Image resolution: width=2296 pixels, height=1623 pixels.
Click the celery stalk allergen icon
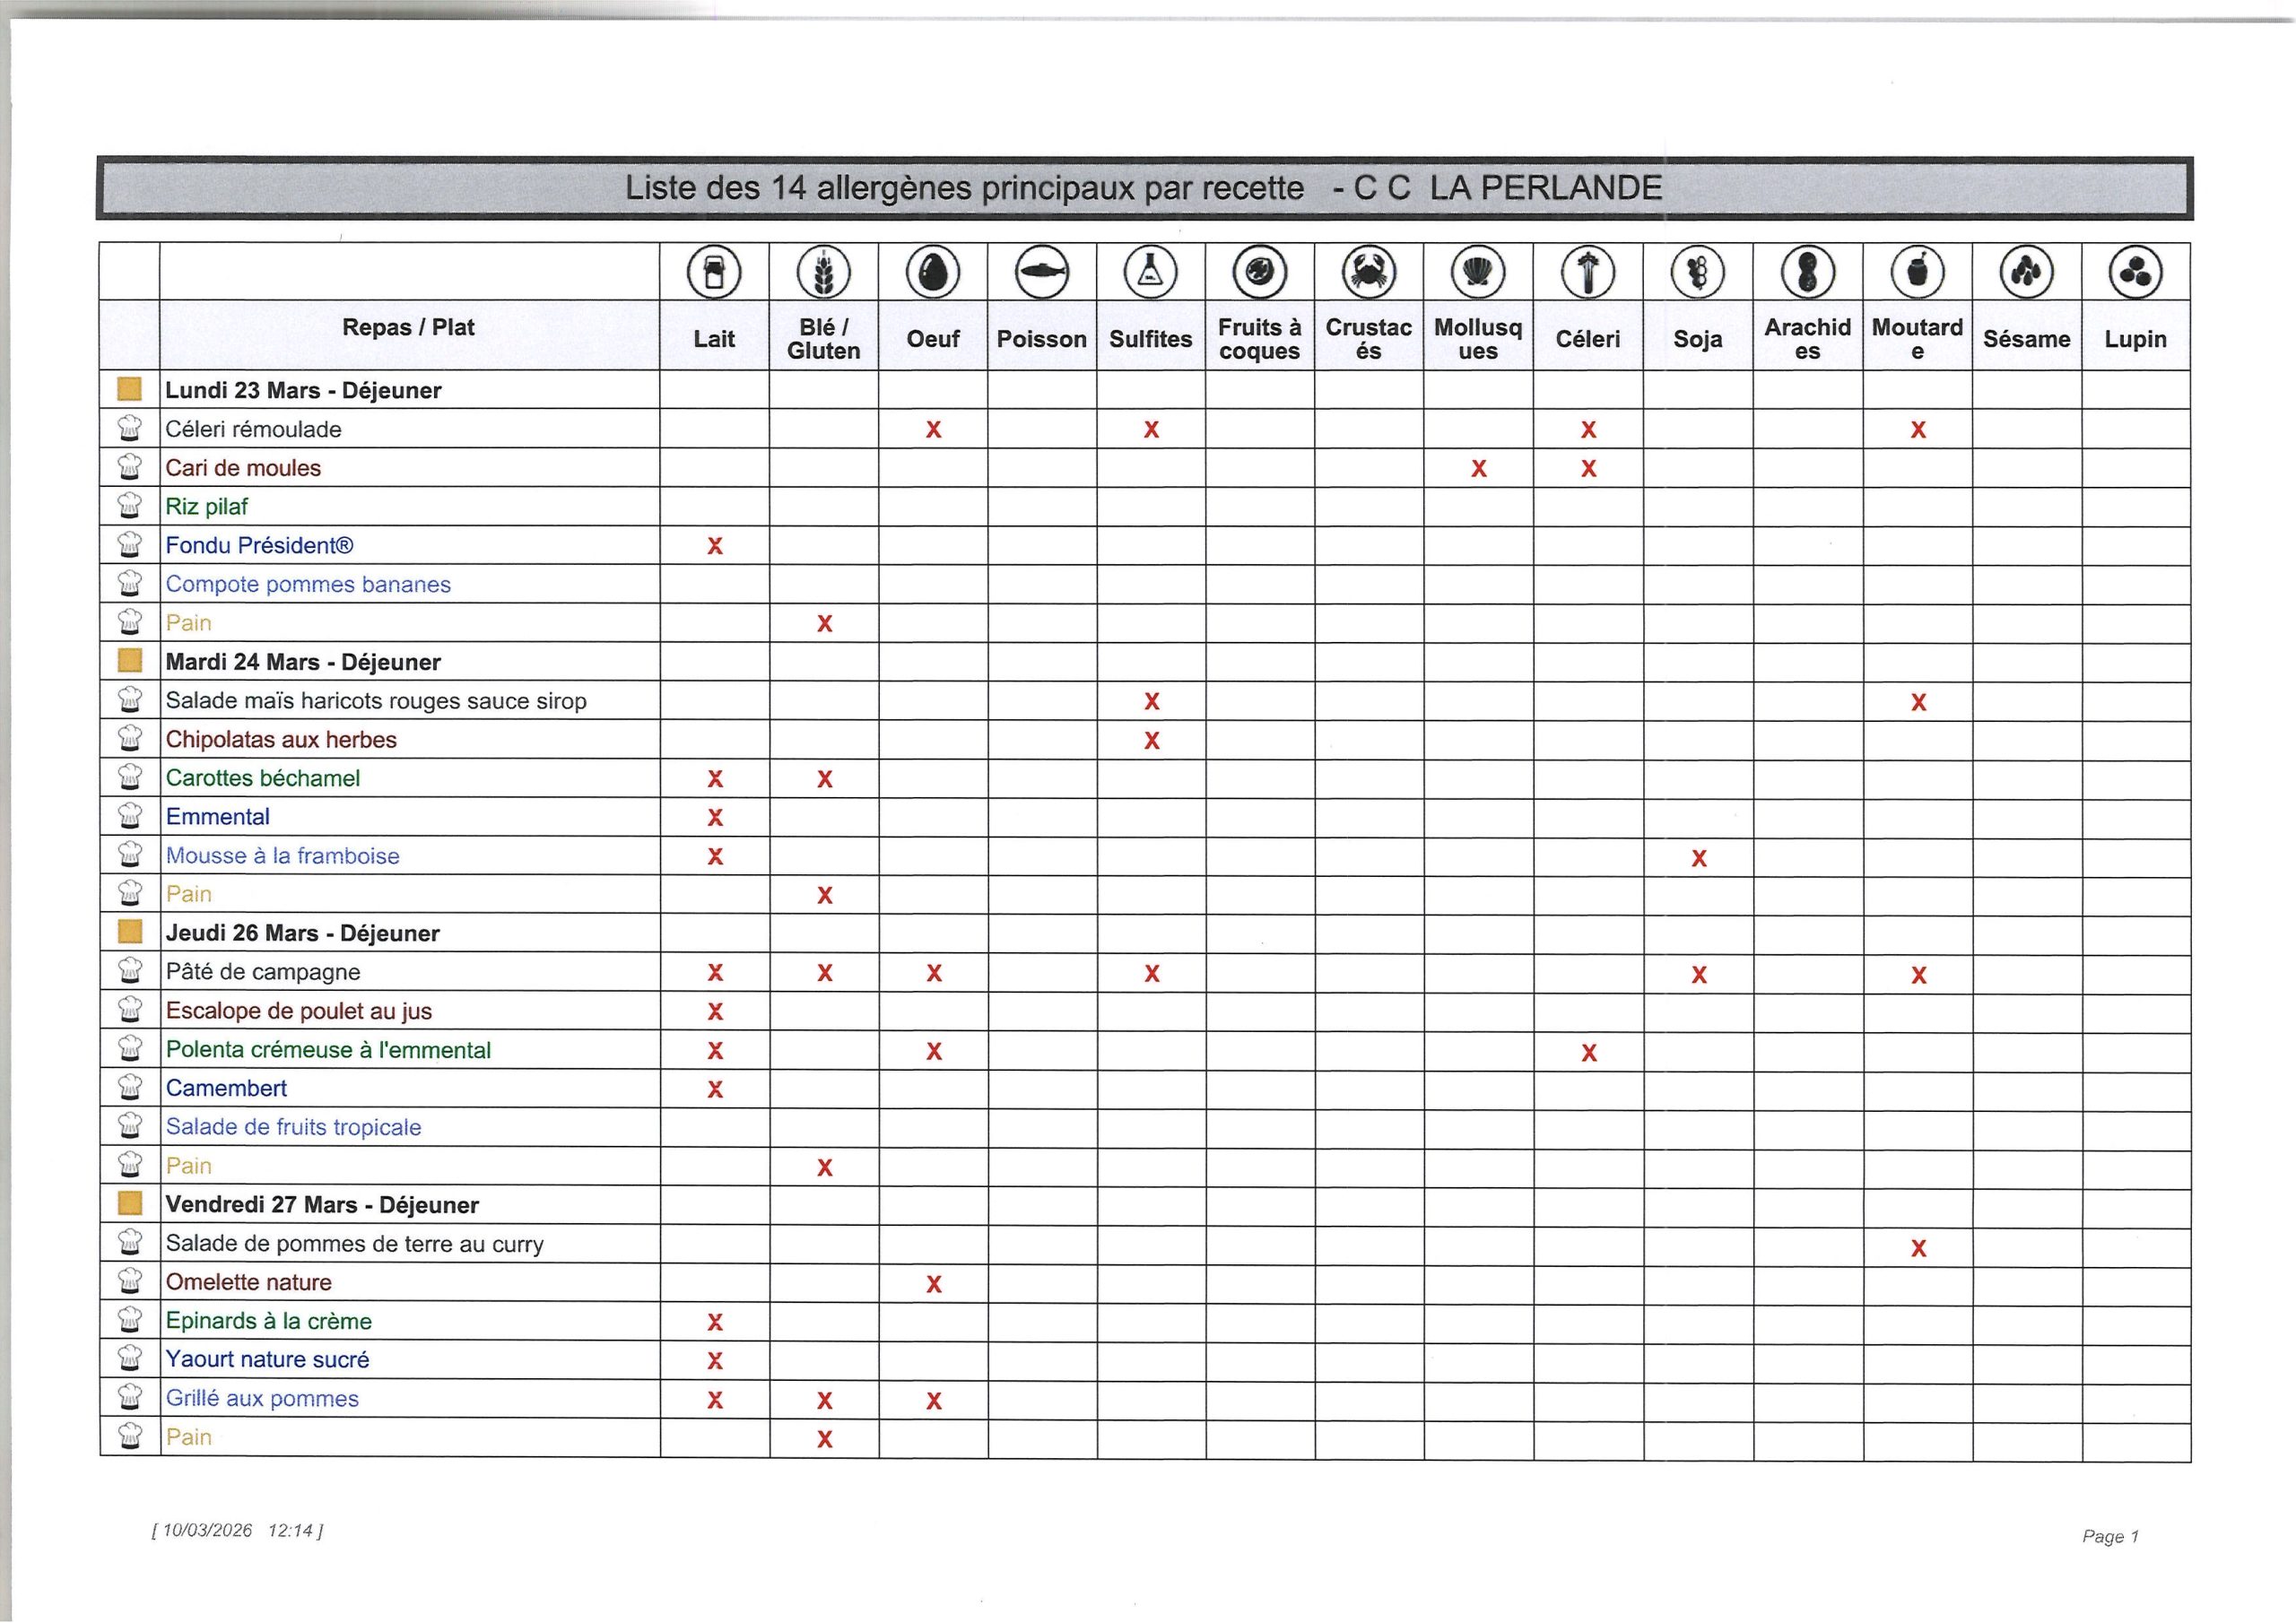(1588, 272)
